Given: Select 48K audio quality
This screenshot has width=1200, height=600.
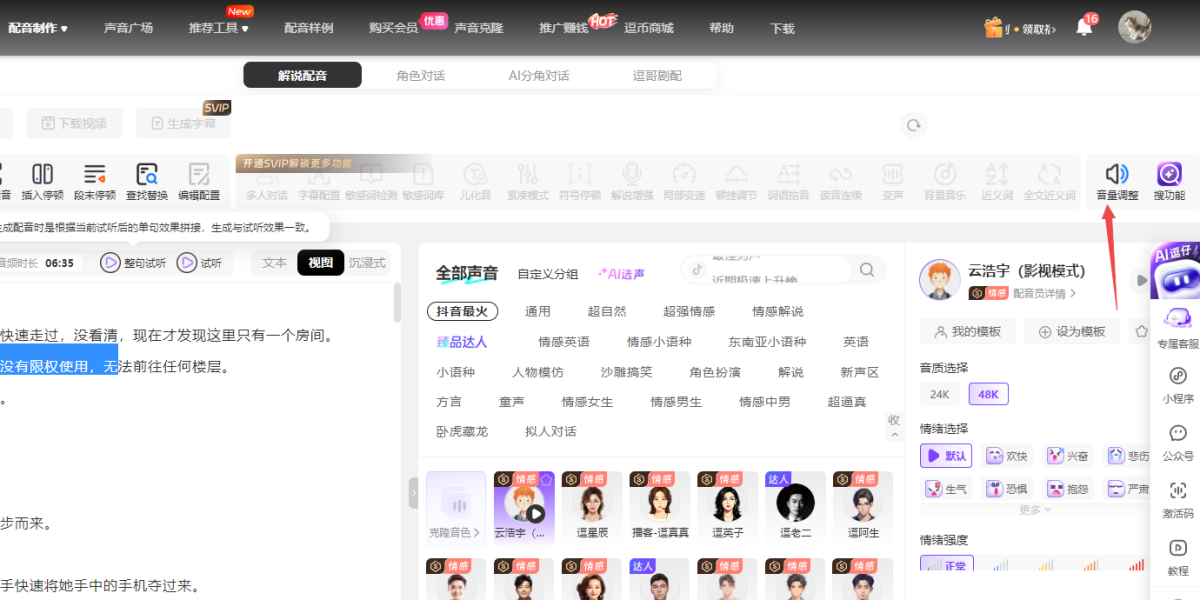Looking at the screenshot, I should (988, 394).
